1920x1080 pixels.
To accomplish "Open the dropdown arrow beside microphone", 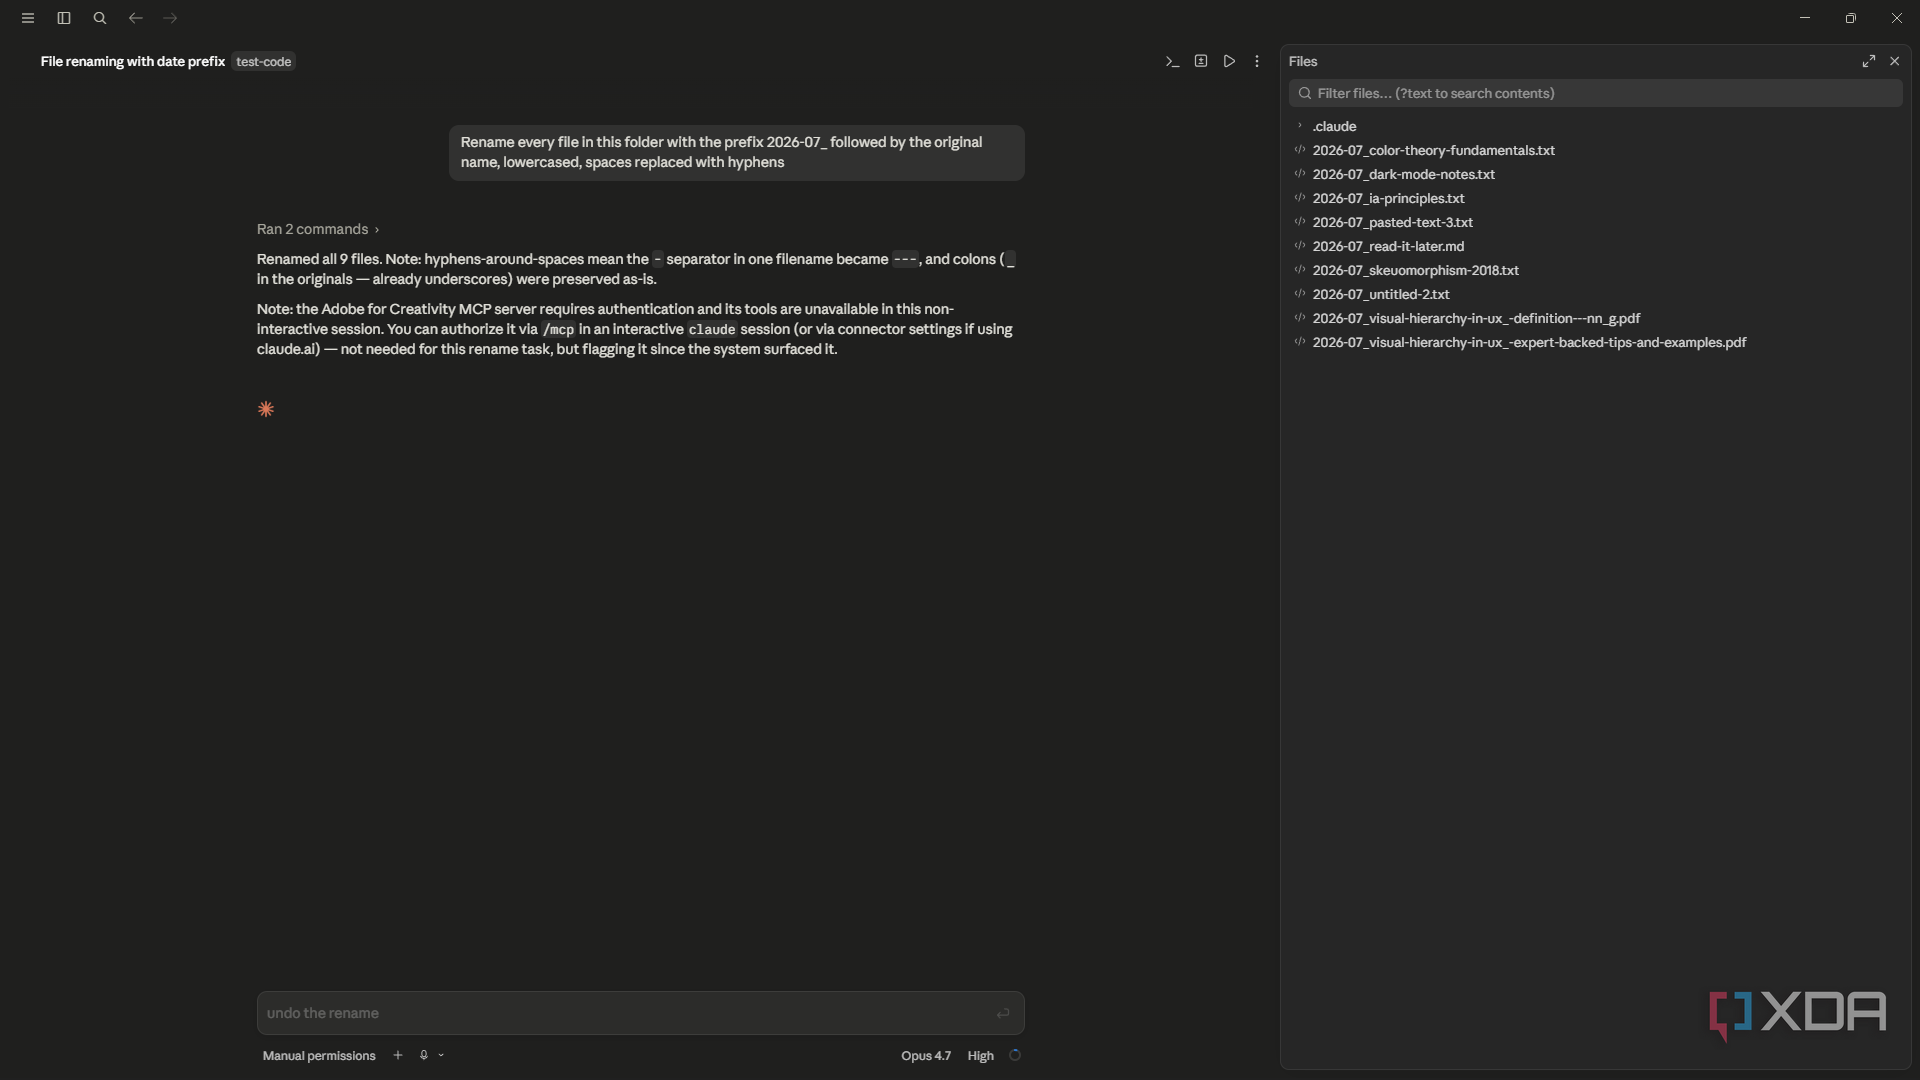I will 441,1055.
